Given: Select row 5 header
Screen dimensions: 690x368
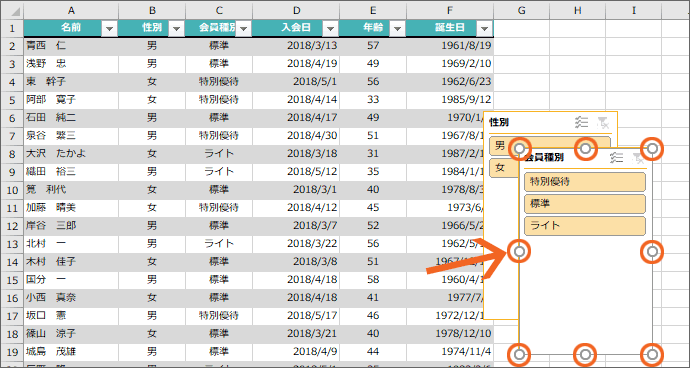Looking at the screenshot, I should click(12, 100).
